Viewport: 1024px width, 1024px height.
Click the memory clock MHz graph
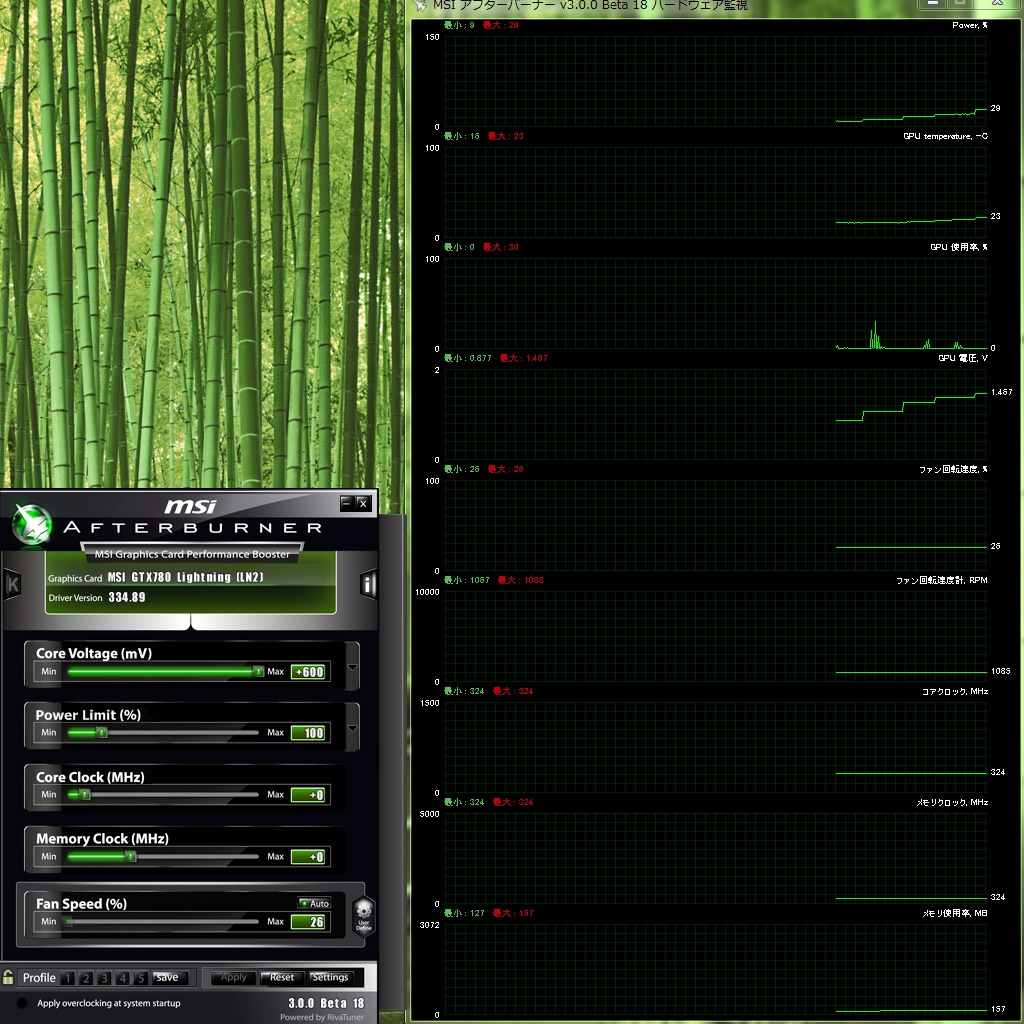click(715, 859)
